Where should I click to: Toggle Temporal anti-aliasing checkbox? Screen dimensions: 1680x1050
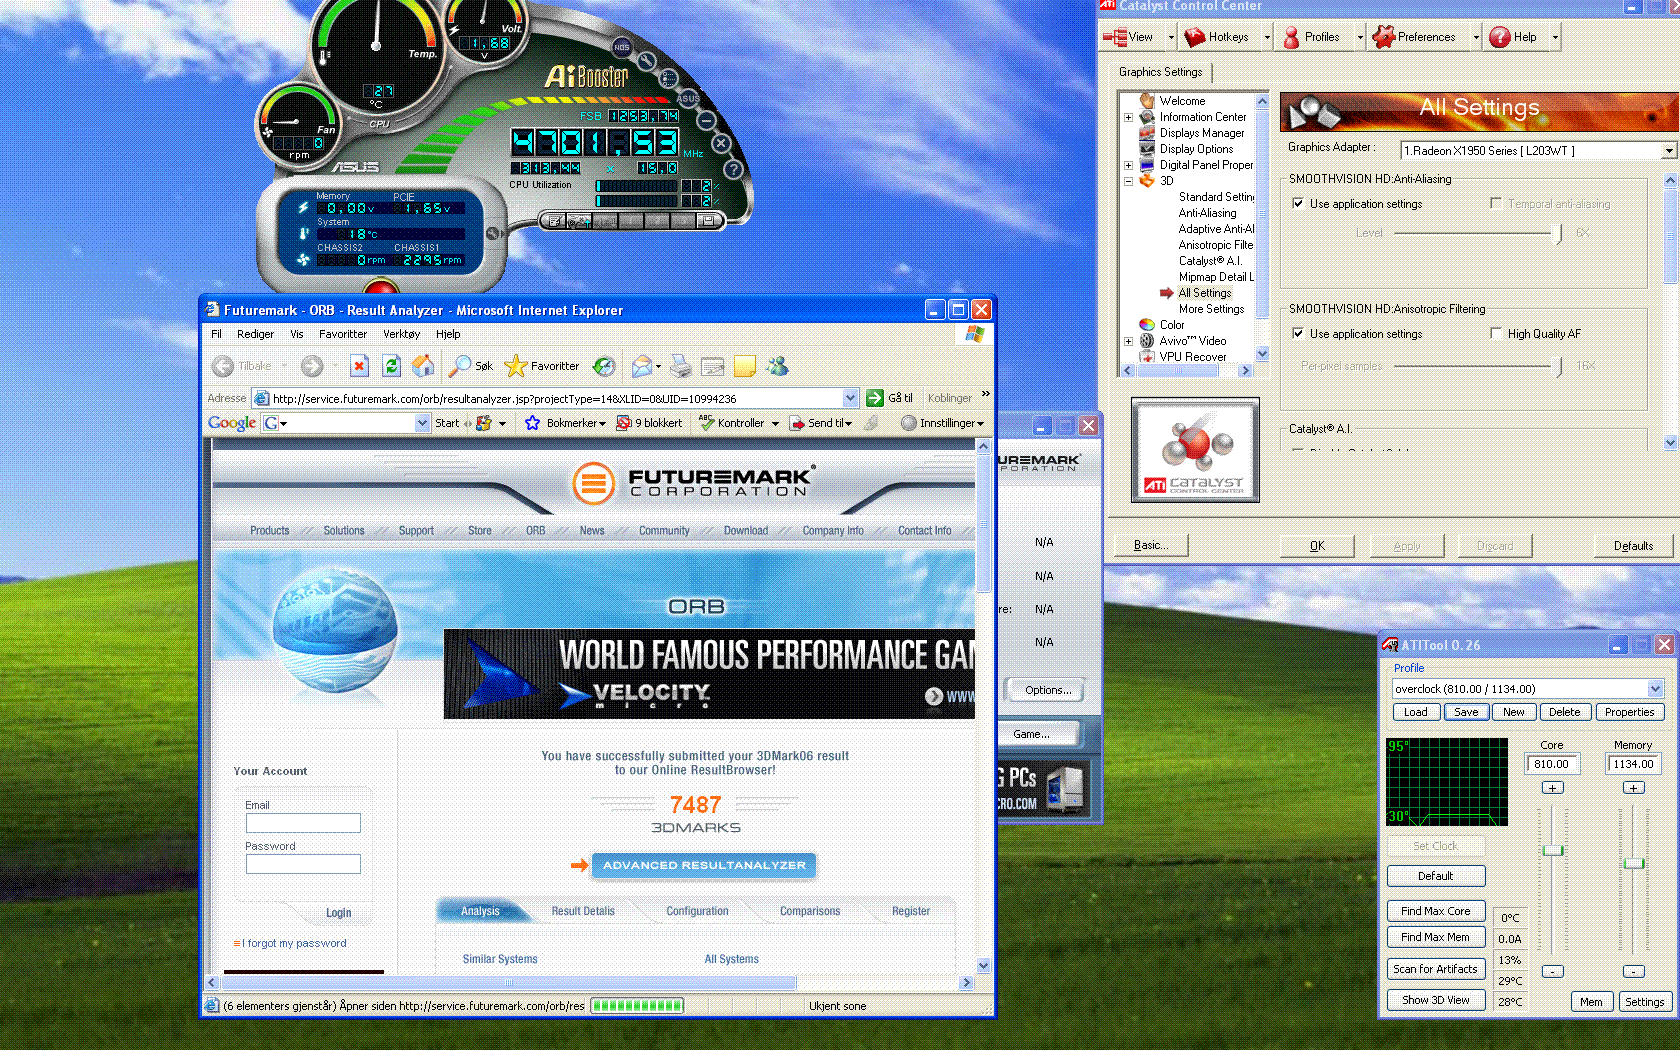(x=1496, y=203)
